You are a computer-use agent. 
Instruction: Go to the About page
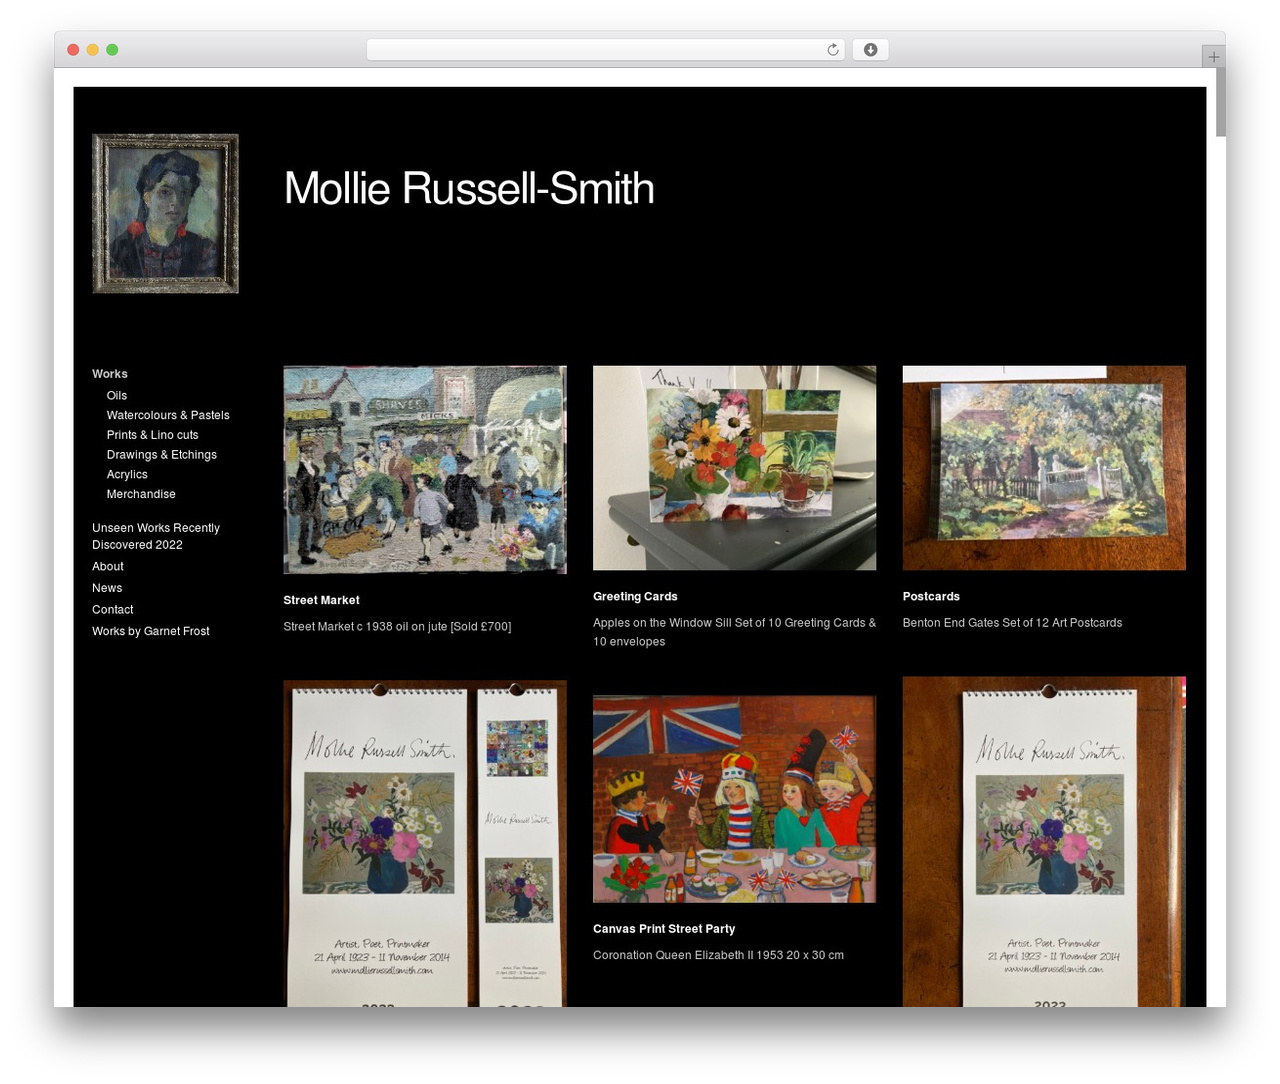click(108, 566)
